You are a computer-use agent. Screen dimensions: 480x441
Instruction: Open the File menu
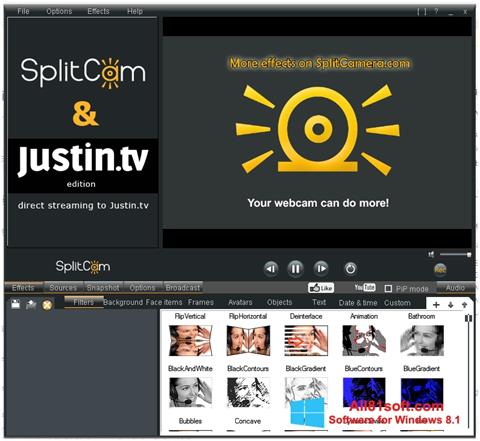[x=23, y=11]
